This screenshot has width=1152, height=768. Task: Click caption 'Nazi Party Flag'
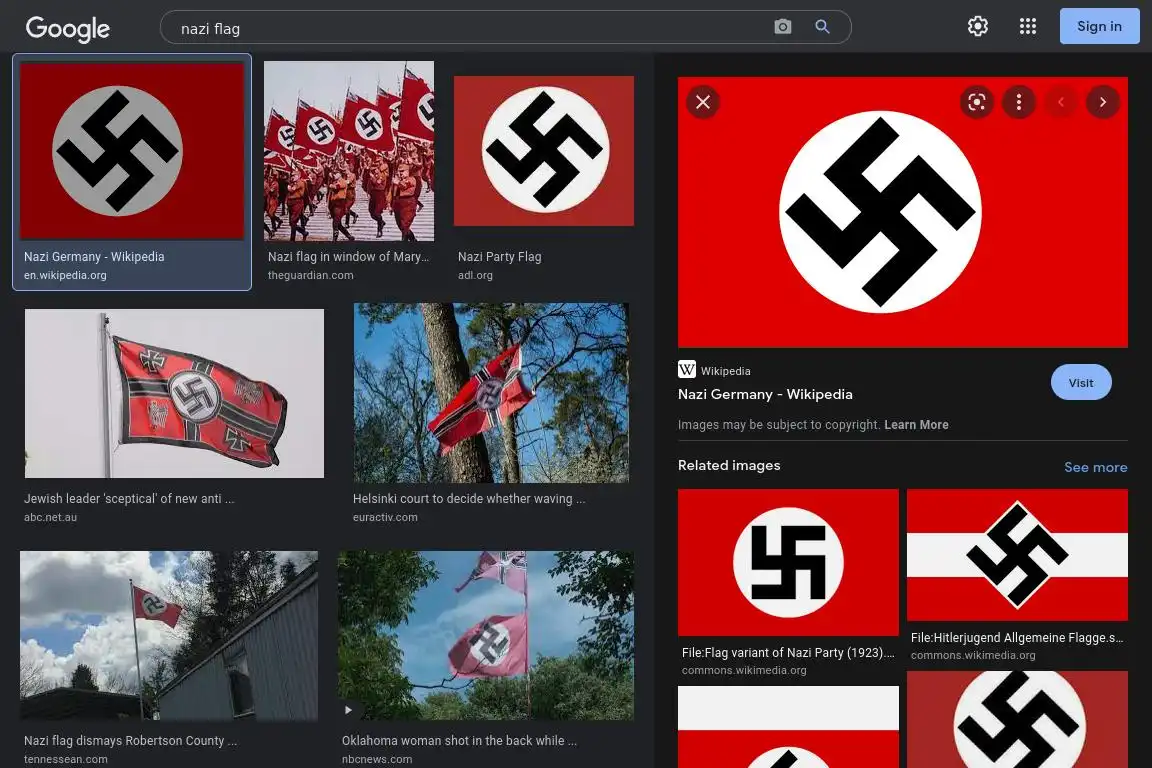(500, 256)
